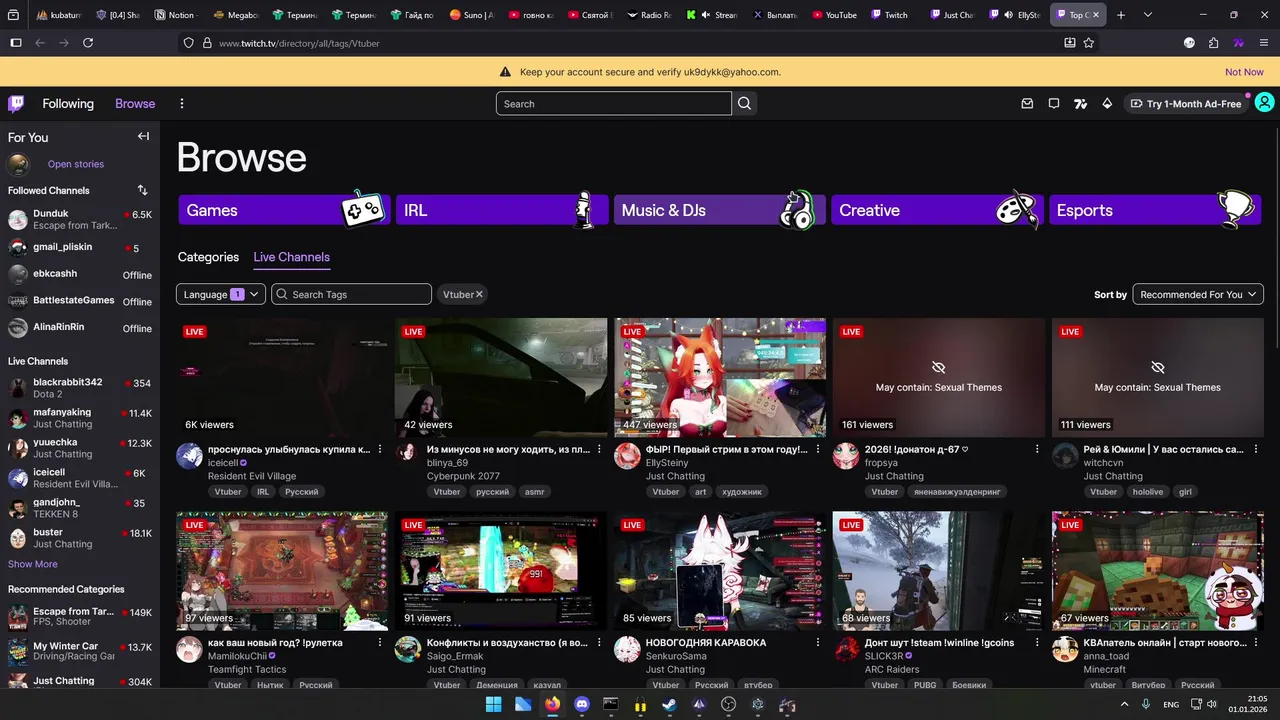The image size is (1280, 720).
Task: Bookmark this page with star icon
Action: pyautogui.click(x=1089, y=43)
